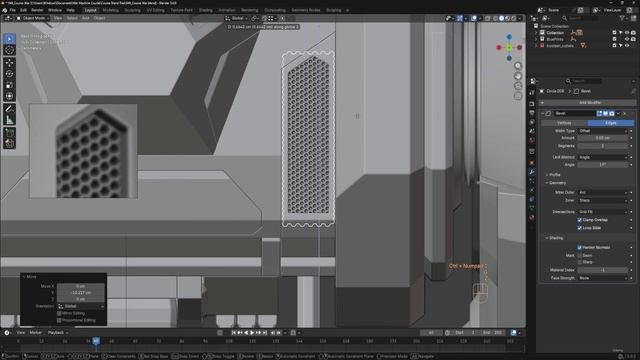The height and width of the screenshot is (360, 640).
Task: Expand the Profile section
Action: (553, 175)
